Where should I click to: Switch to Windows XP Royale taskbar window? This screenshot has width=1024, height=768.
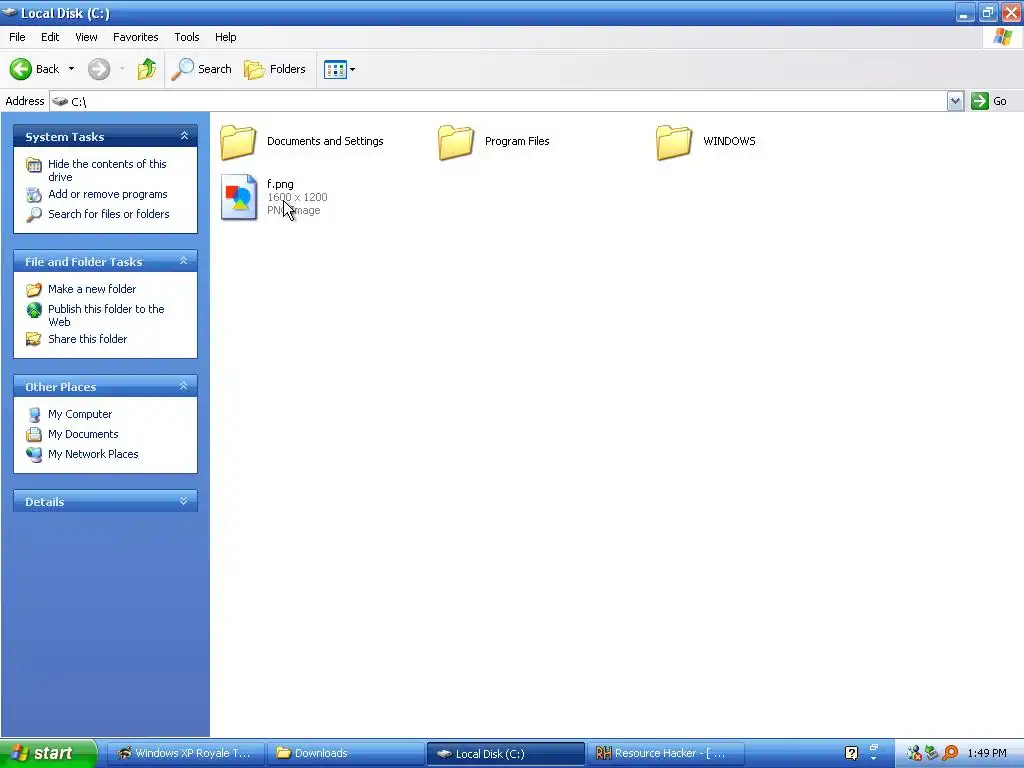tap(185, 753)
